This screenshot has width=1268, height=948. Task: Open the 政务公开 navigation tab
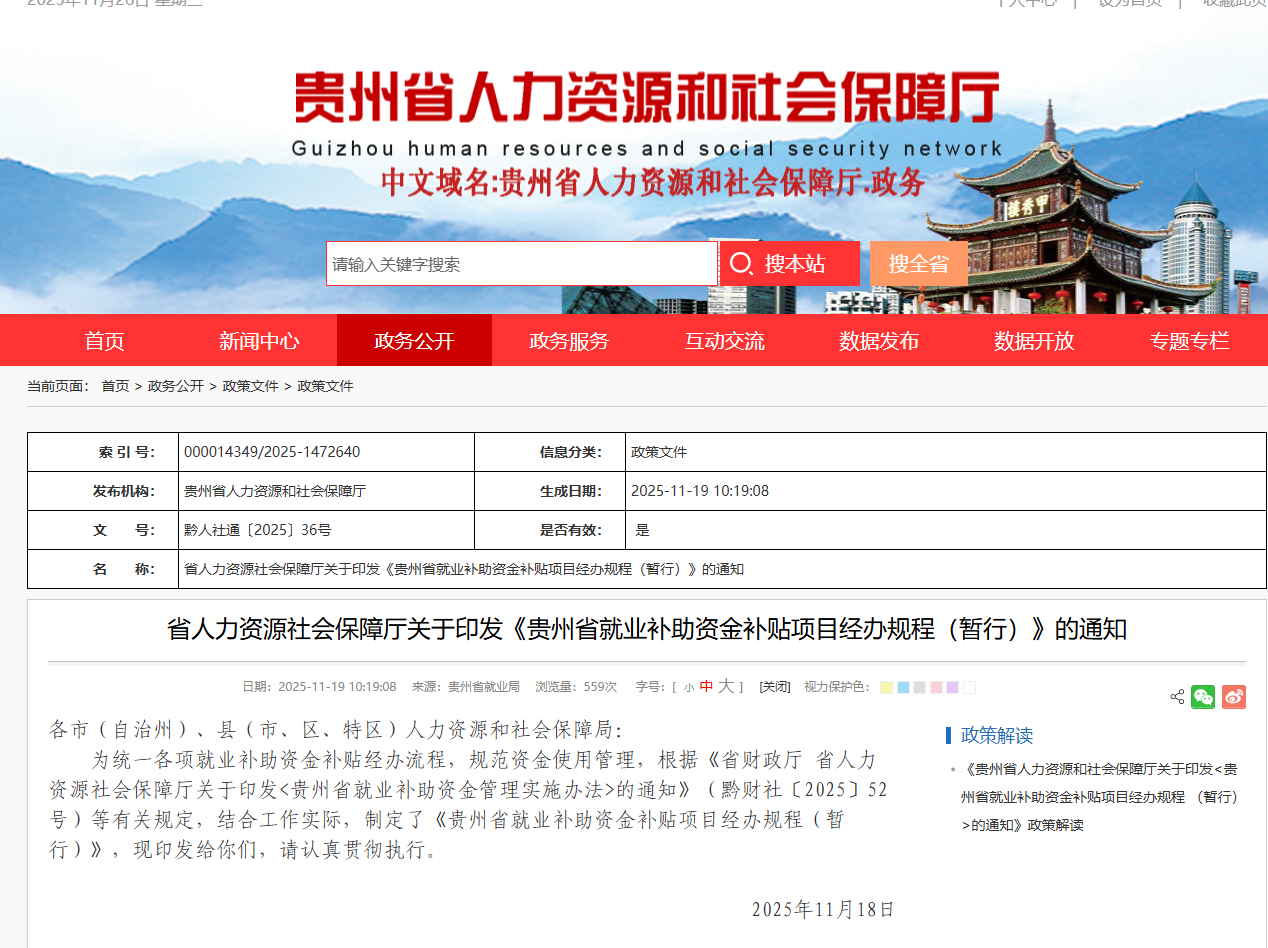click(414, 341)
